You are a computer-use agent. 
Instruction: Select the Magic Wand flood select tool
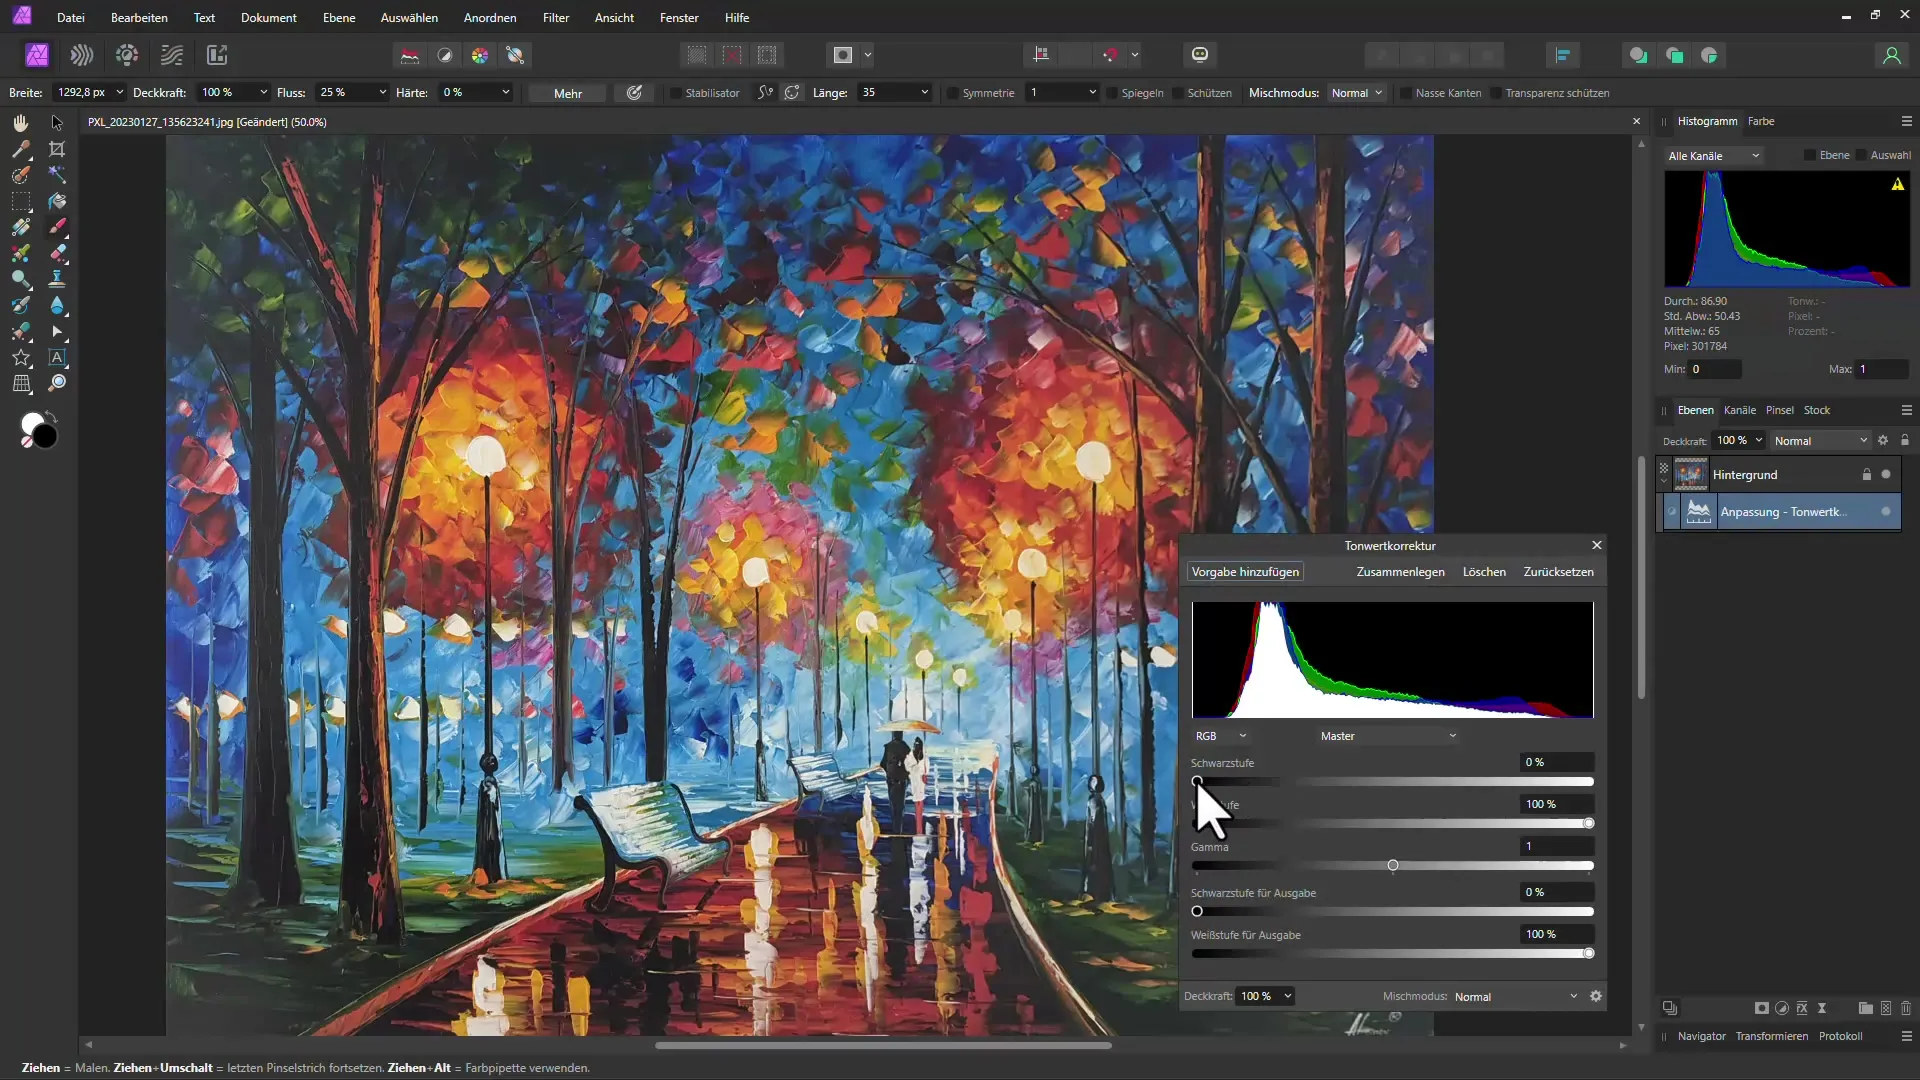(57, 175)
